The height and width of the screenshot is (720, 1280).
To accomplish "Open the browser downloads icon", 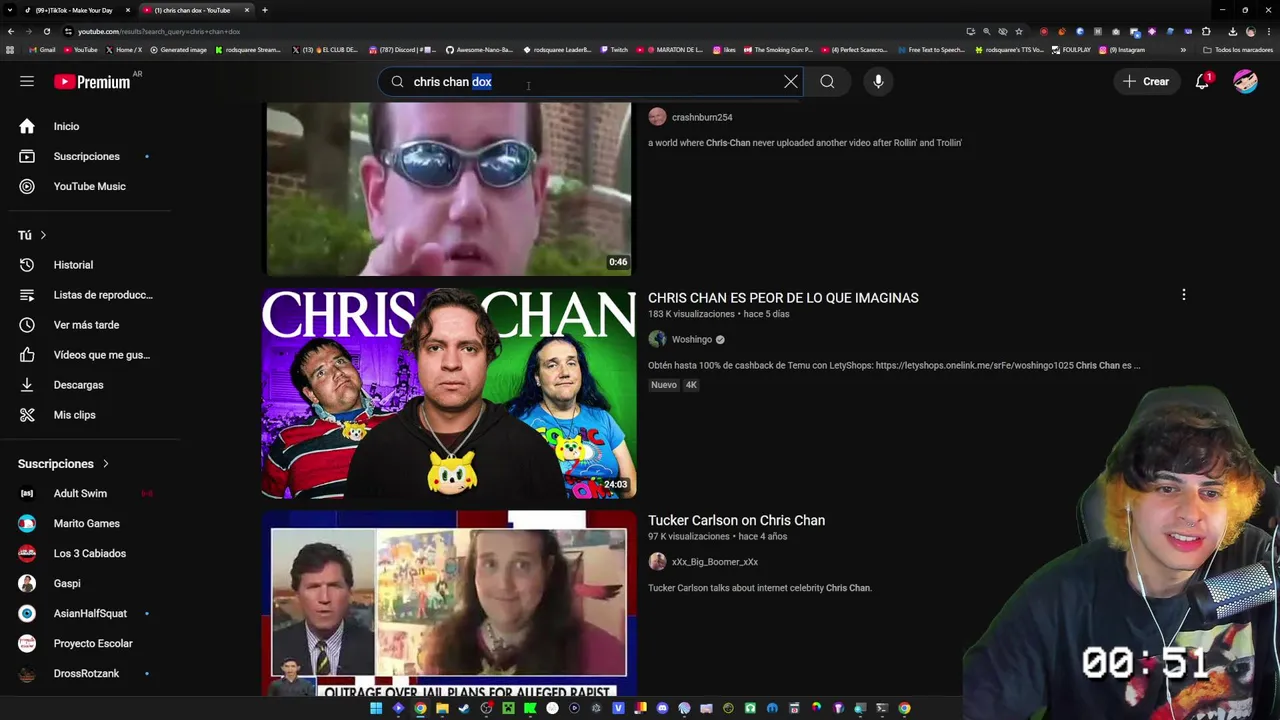I will [x=1232, y=31].
